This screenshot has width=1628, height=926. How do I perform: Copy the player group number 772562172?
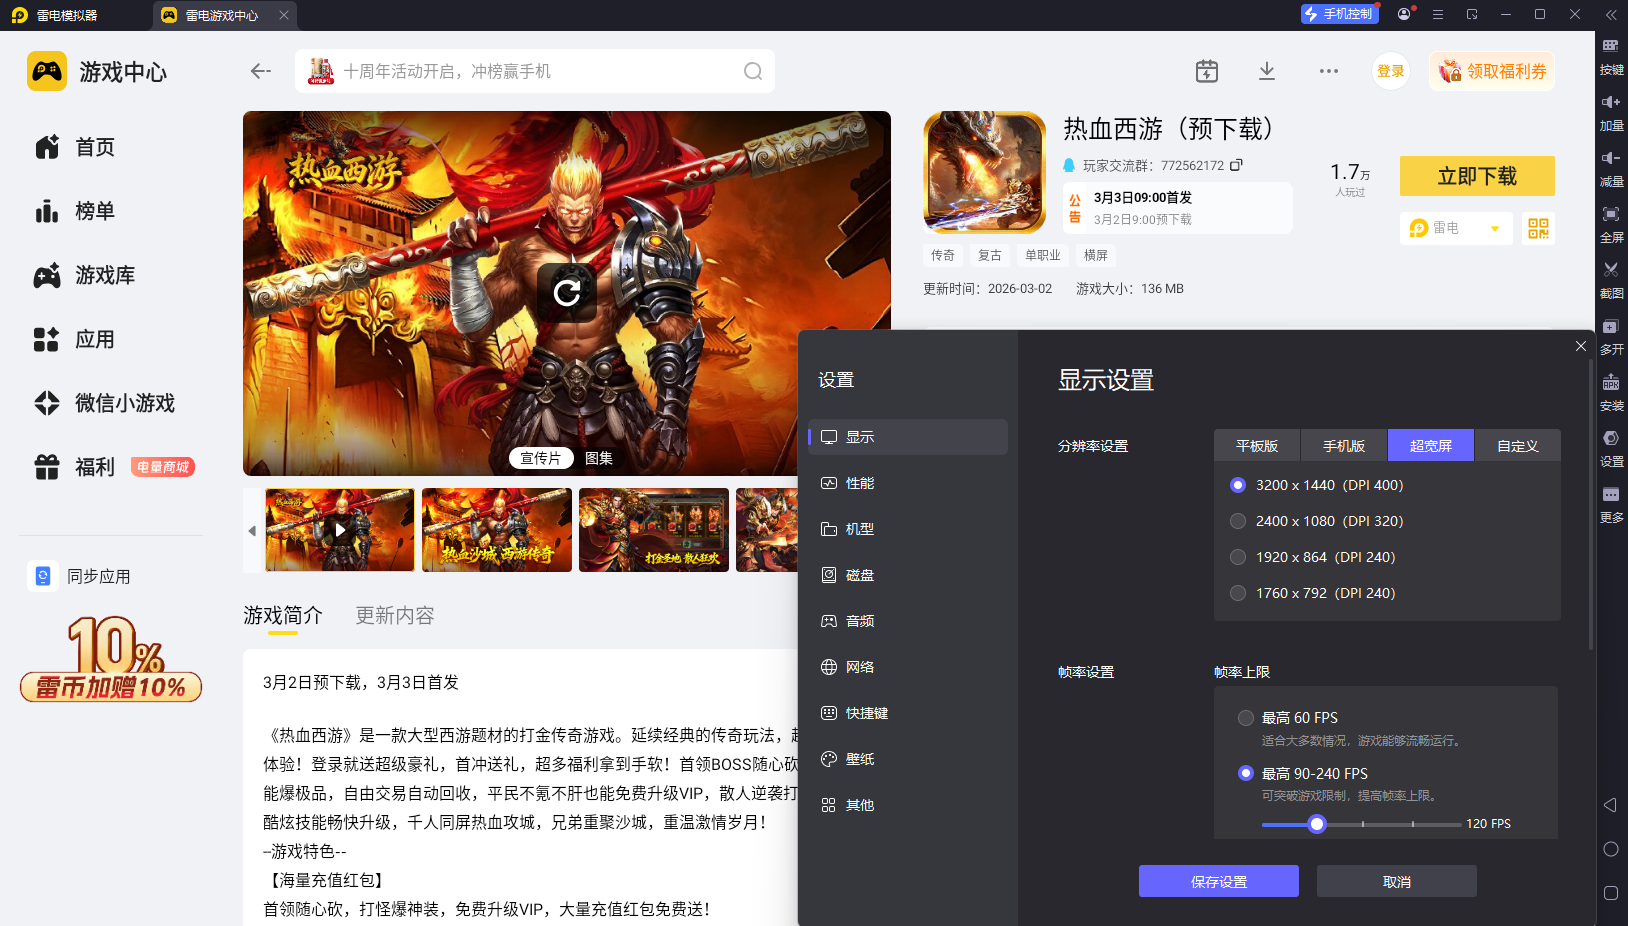1236,165
